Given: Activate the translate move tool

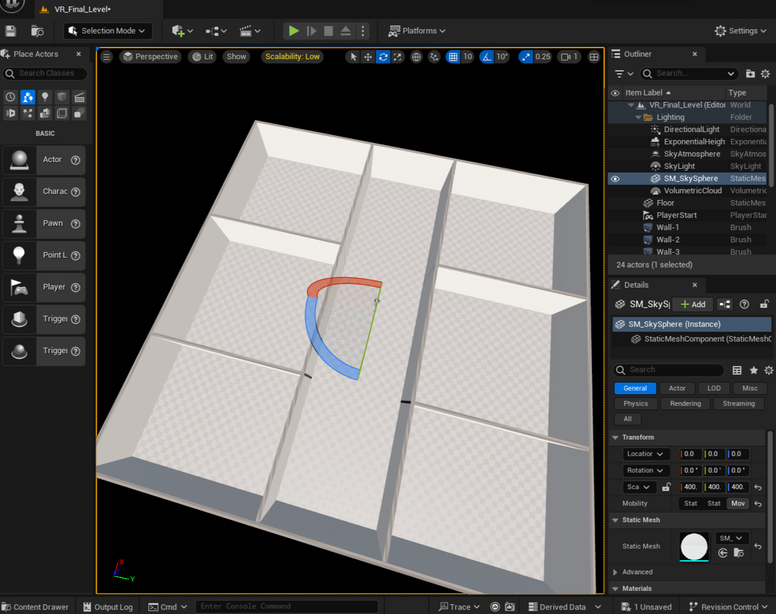Looking at the screenshot, I should click(x=368, y=57).
